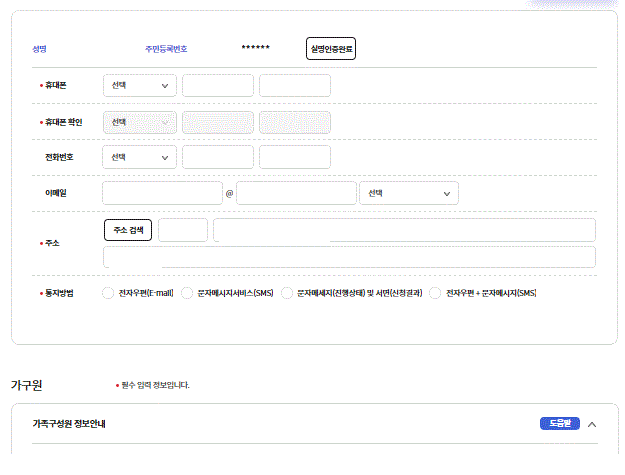Click the blue 도움말 button
This screenshot has width=625, height=475.
point(560,423)
